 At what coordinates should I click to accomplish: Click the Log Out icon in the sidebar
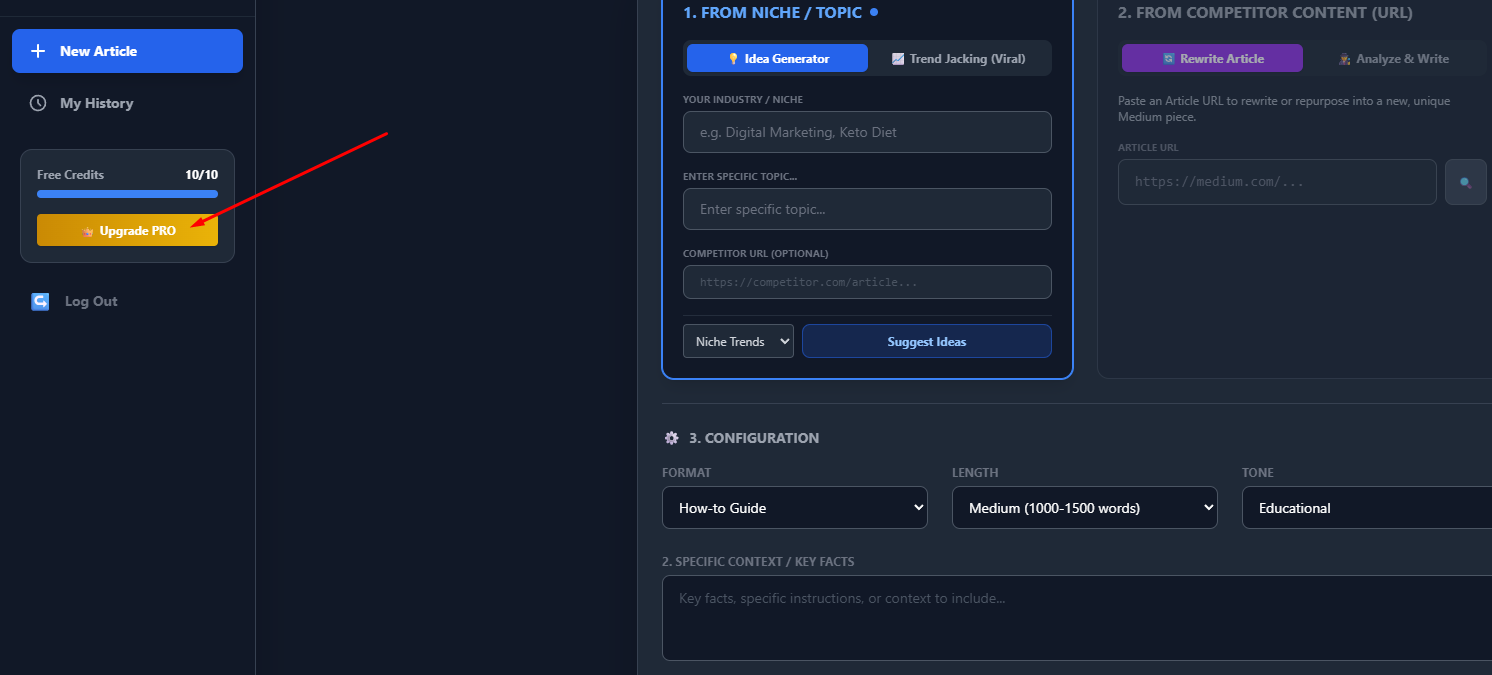[40, 301]
